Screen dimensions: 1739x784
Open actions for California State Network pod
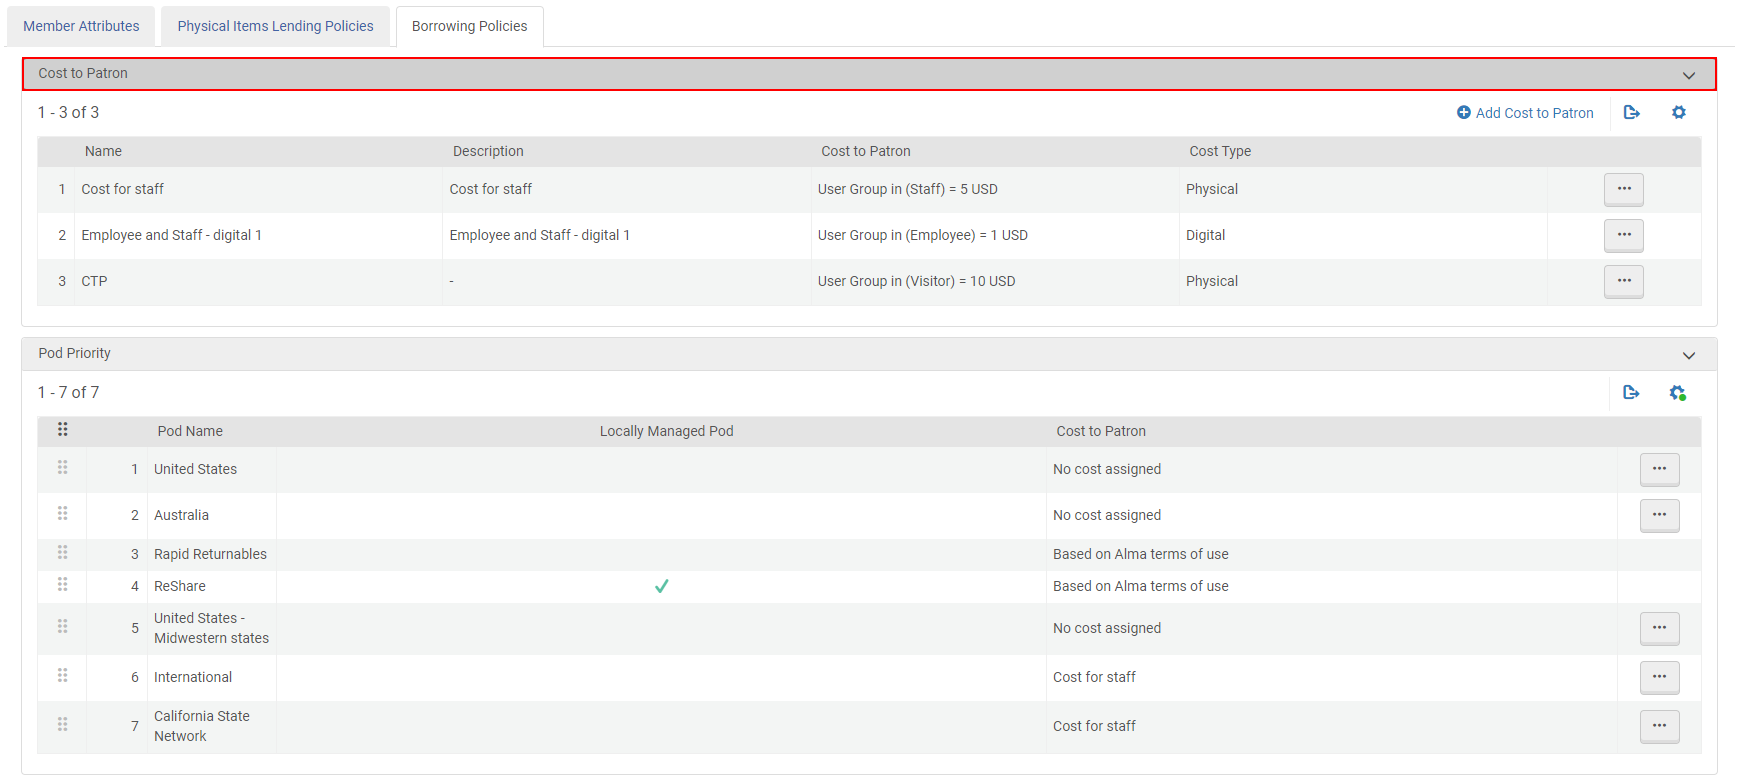click(1659, 726)
